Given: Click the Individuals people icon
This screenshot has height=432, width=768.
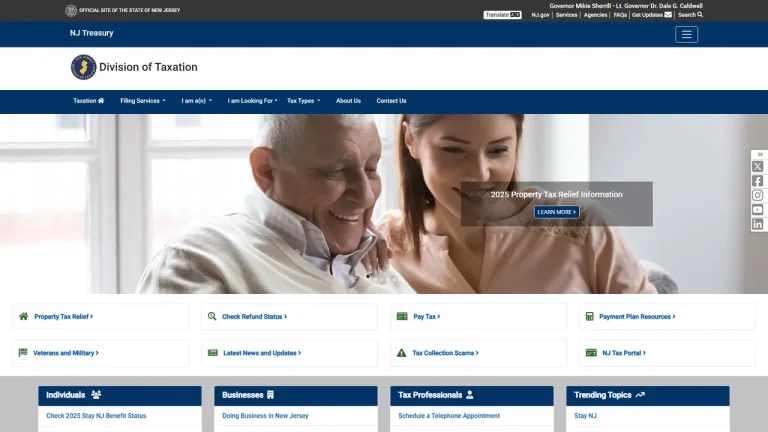Looking at the screenshot, I should pos(96,395).
